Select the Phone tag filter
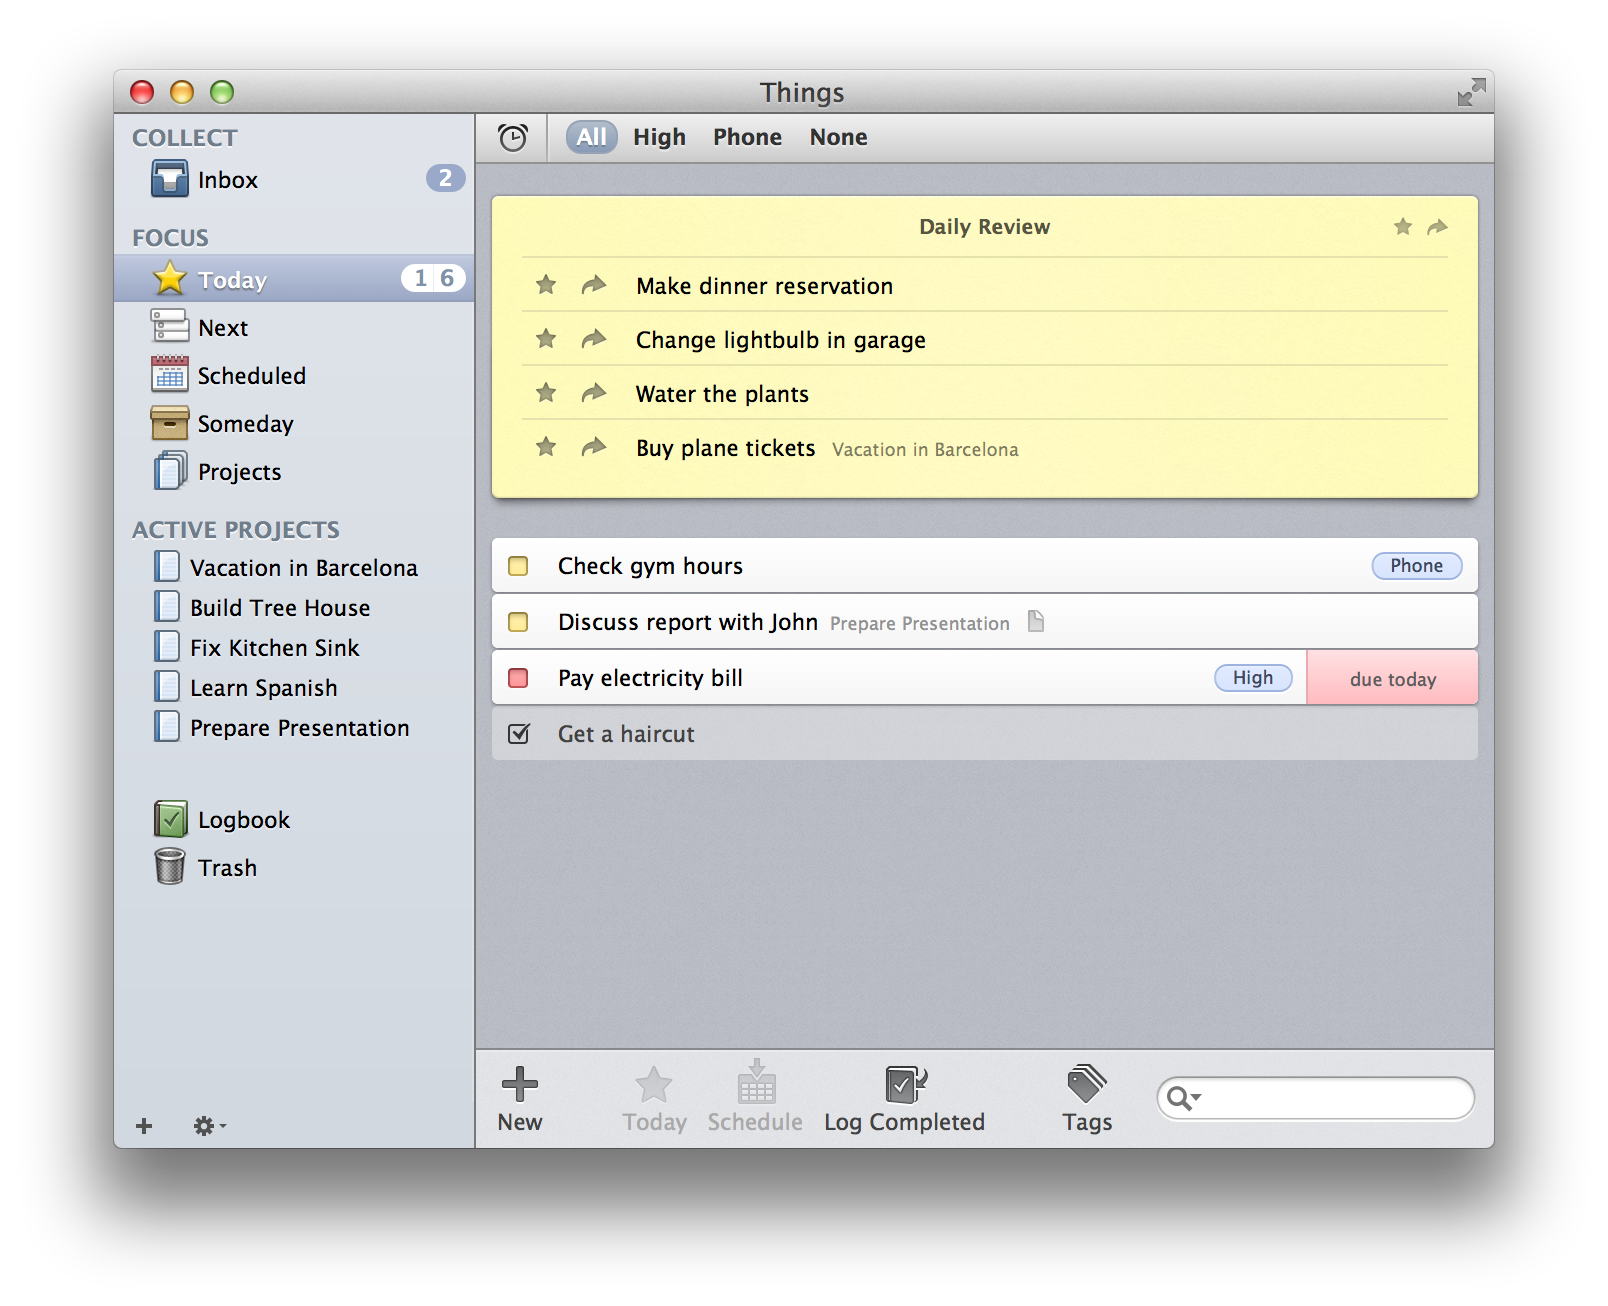The height and width of the screenshot is (1306, 1608). click(x=747, y=137)
